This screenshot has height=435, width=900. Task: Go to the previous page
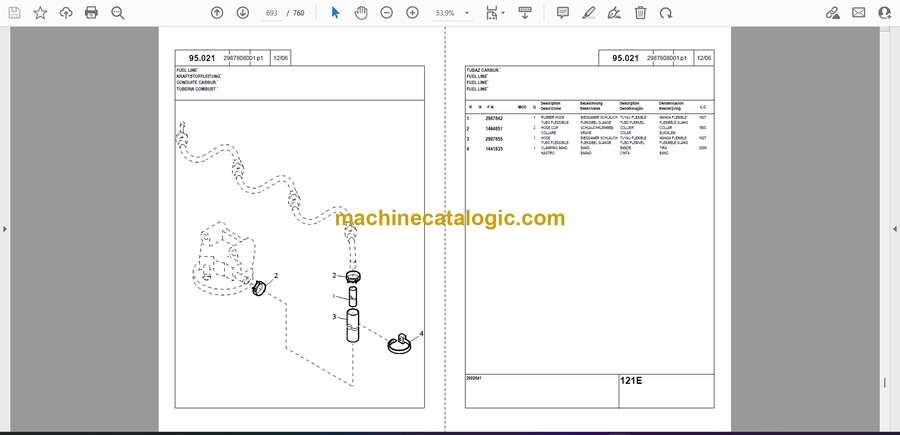pos(217,13)
